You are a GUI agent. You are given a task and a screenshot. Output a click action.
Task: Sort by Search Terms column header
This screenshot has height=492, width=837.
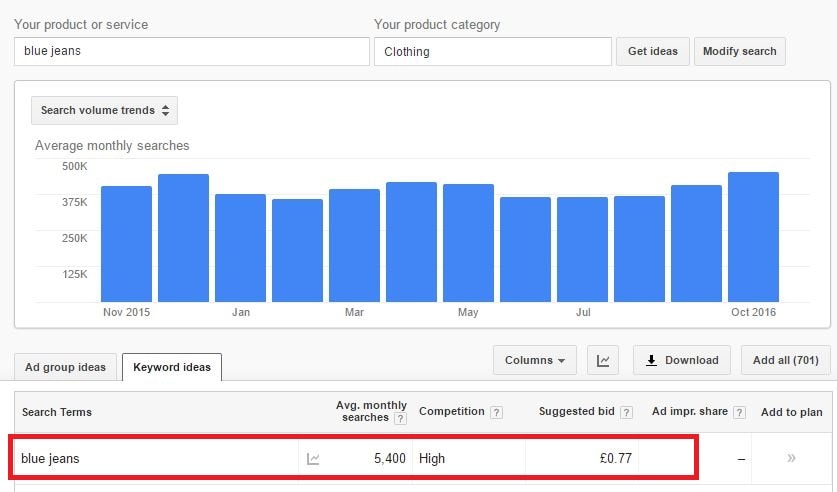[x=57, y=412]
